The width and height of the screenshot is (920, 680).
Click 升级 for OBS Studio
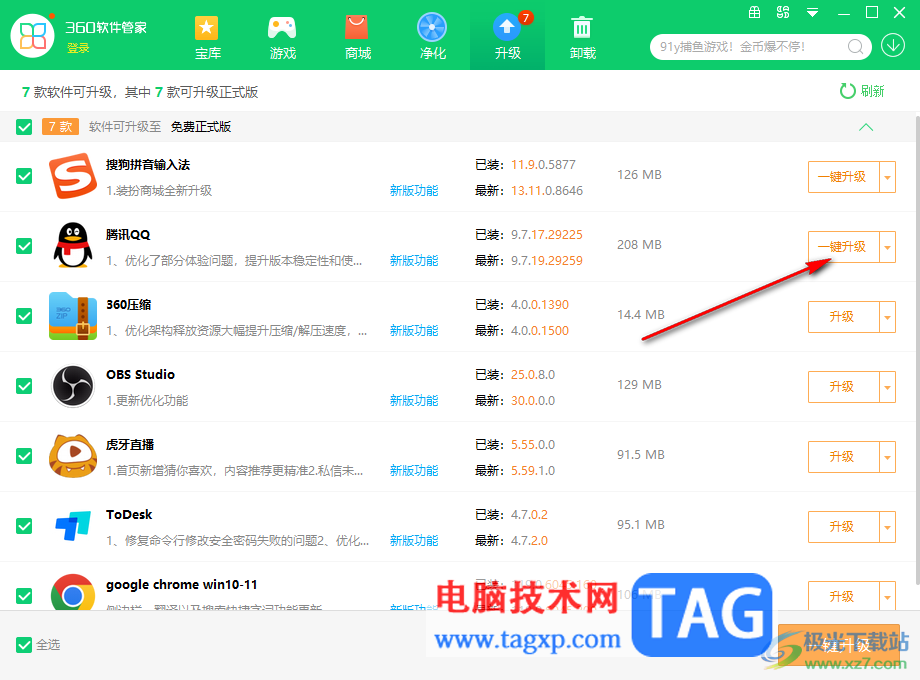843,387
